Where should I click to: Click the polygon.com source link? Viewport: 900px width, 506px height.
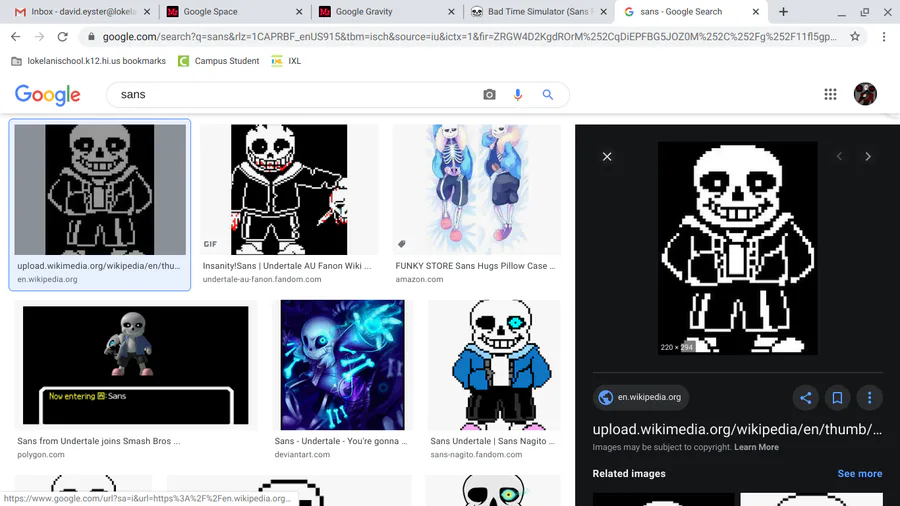click(41, 454)
